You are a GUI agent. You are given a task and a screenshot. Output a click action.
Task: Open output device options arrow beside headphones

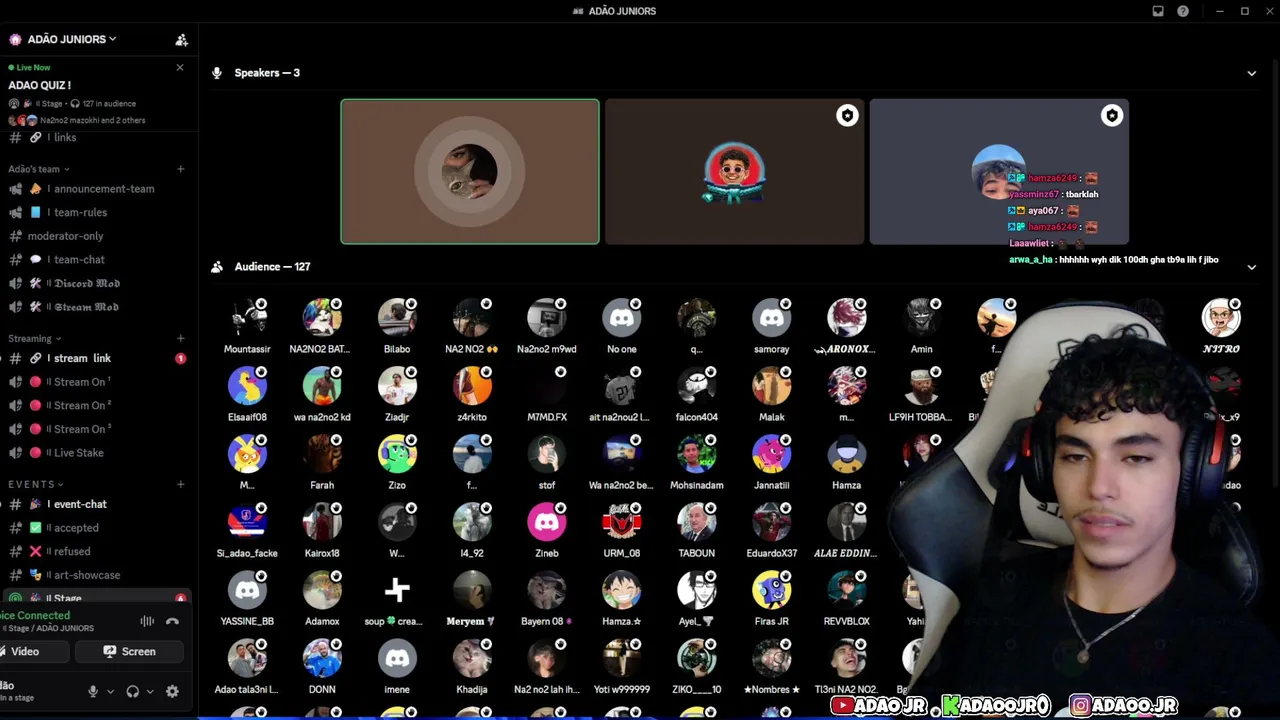point(150,691)
